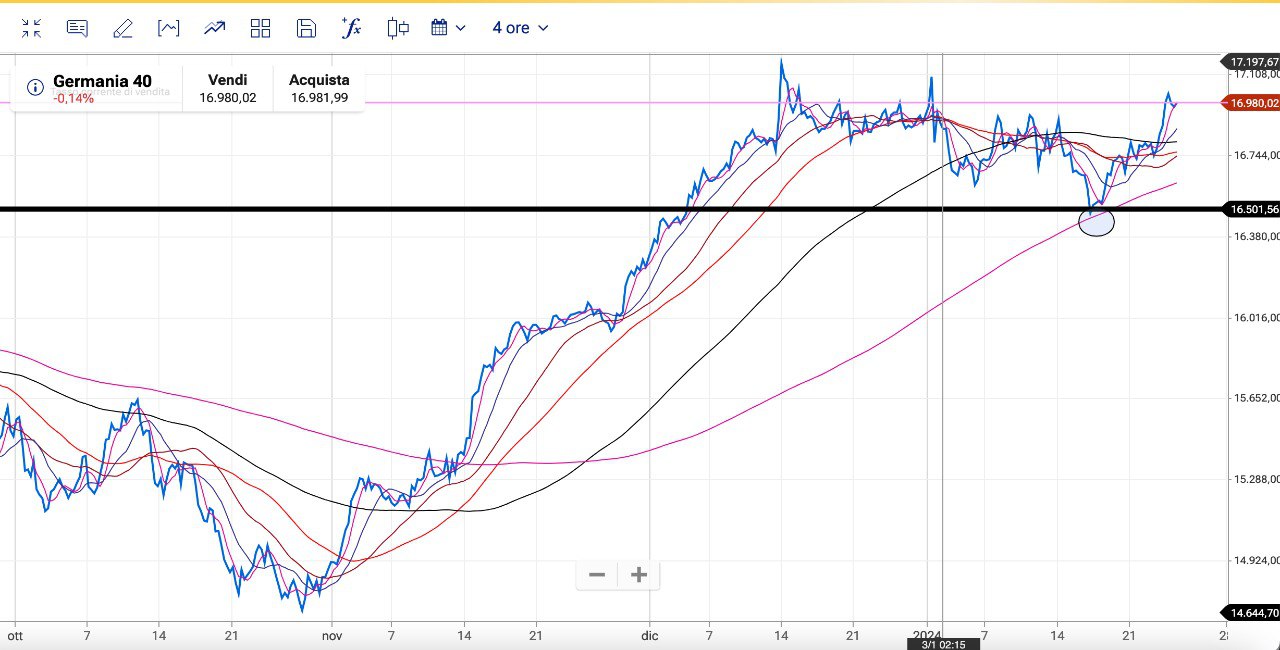Click the 3/1 02:15 time marker label
The image size is (1280, 650).
tap(942, 645)
